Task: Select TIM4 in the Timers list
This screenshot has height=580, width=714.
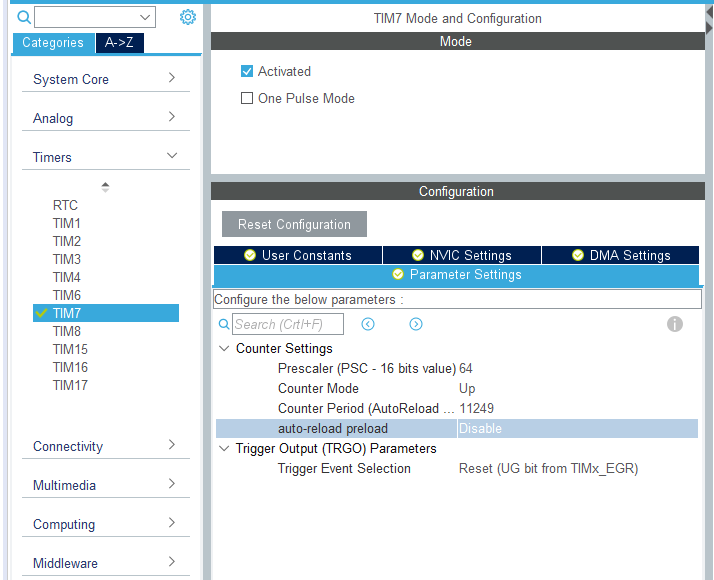Action: (x=66, y=277)
